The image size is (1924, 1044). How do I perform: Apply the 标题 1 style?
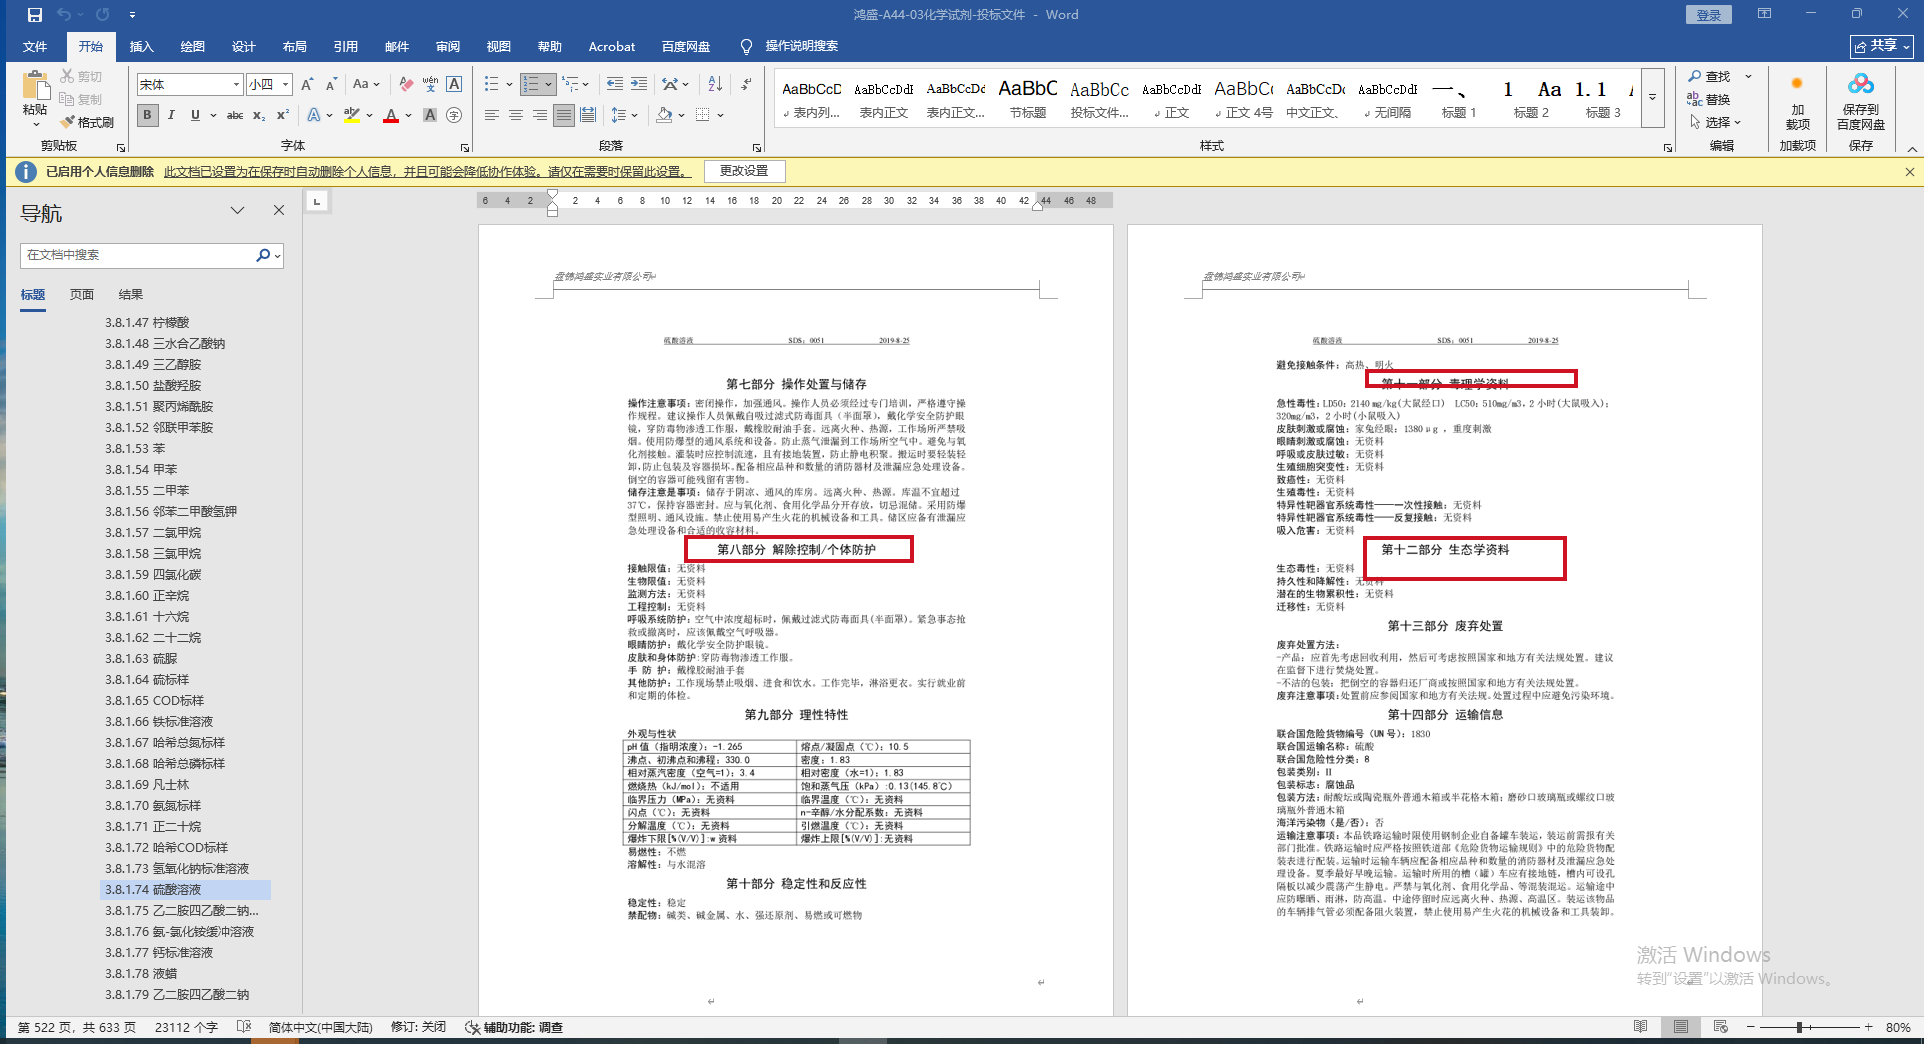coord(1458,99)
